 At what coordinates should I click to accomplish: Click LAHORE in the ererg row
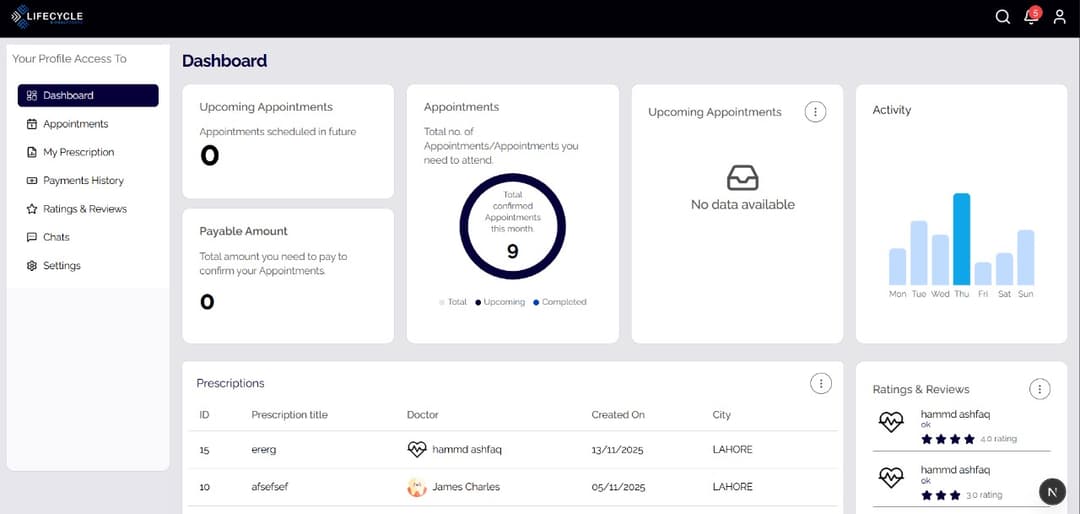(732, 450)
